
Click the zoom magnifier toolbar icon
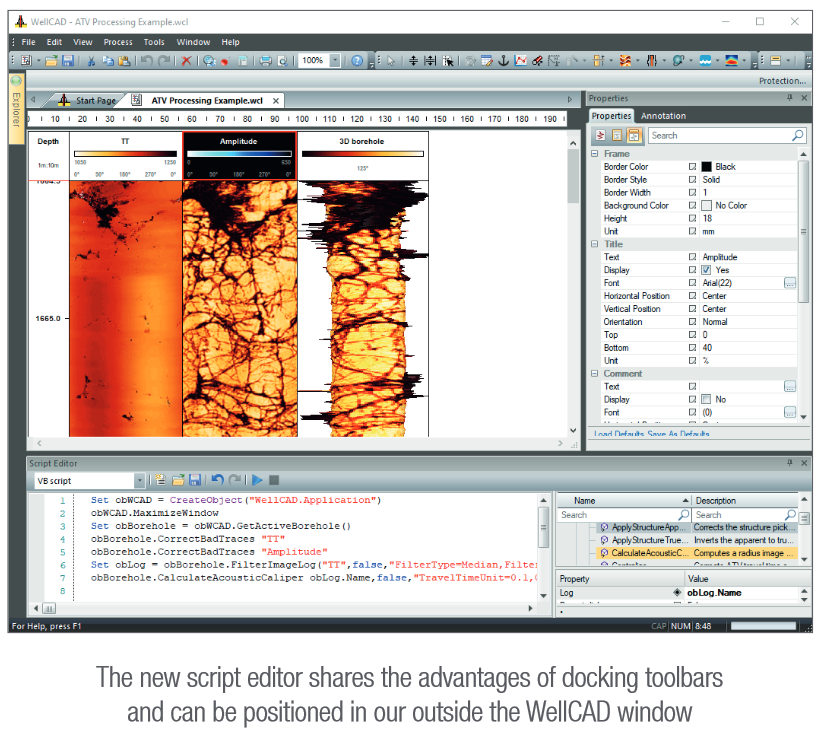coord(209,61)
